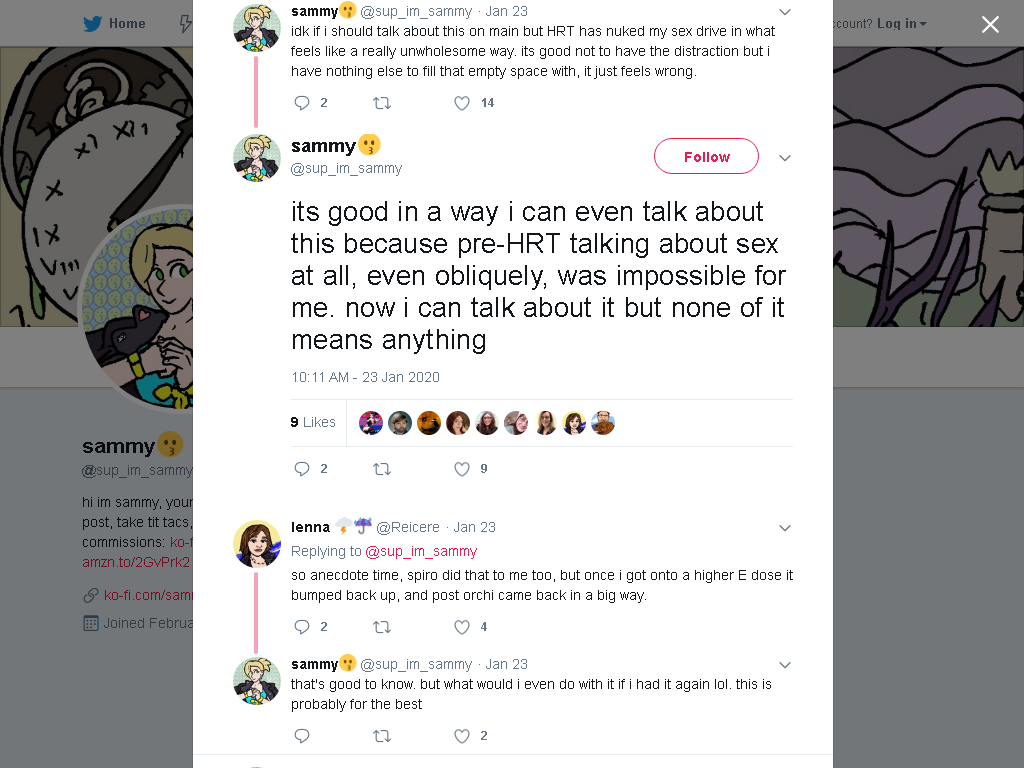1024x768 pixels.
Task: Open lenna's profile avatar
Action: click(x=257, y=544)
